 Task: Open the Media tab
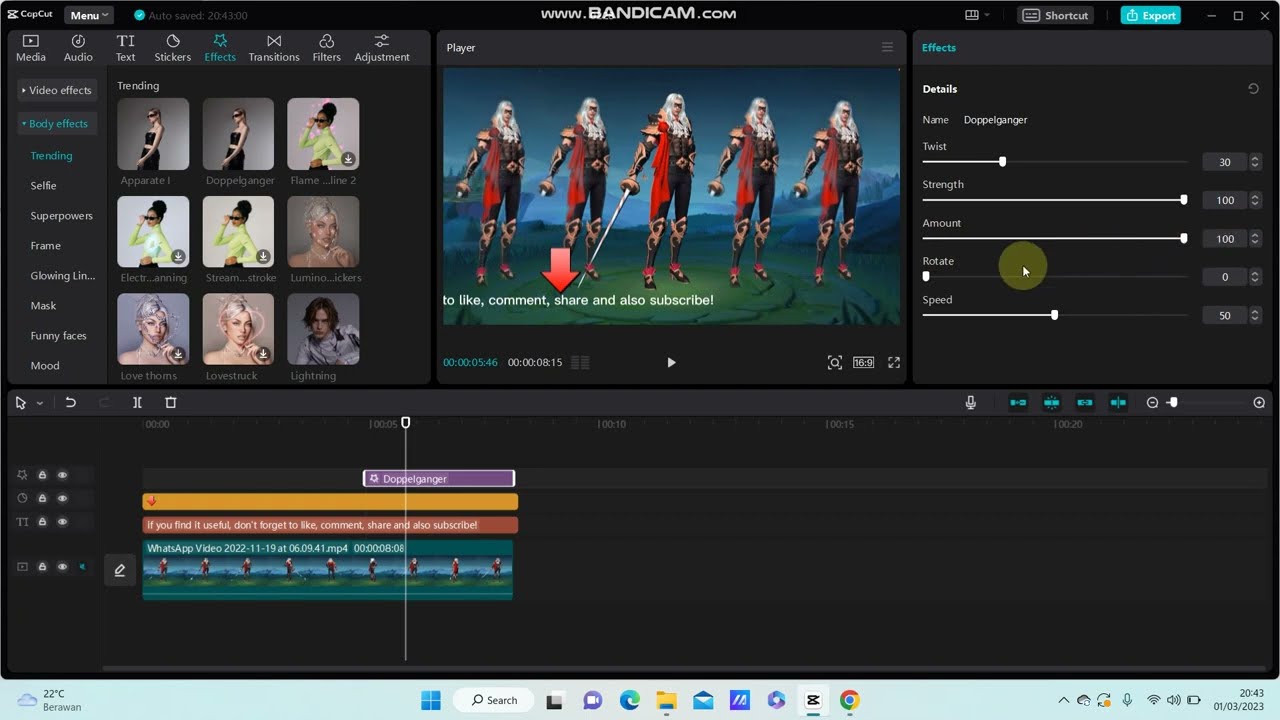click(30, 47)
